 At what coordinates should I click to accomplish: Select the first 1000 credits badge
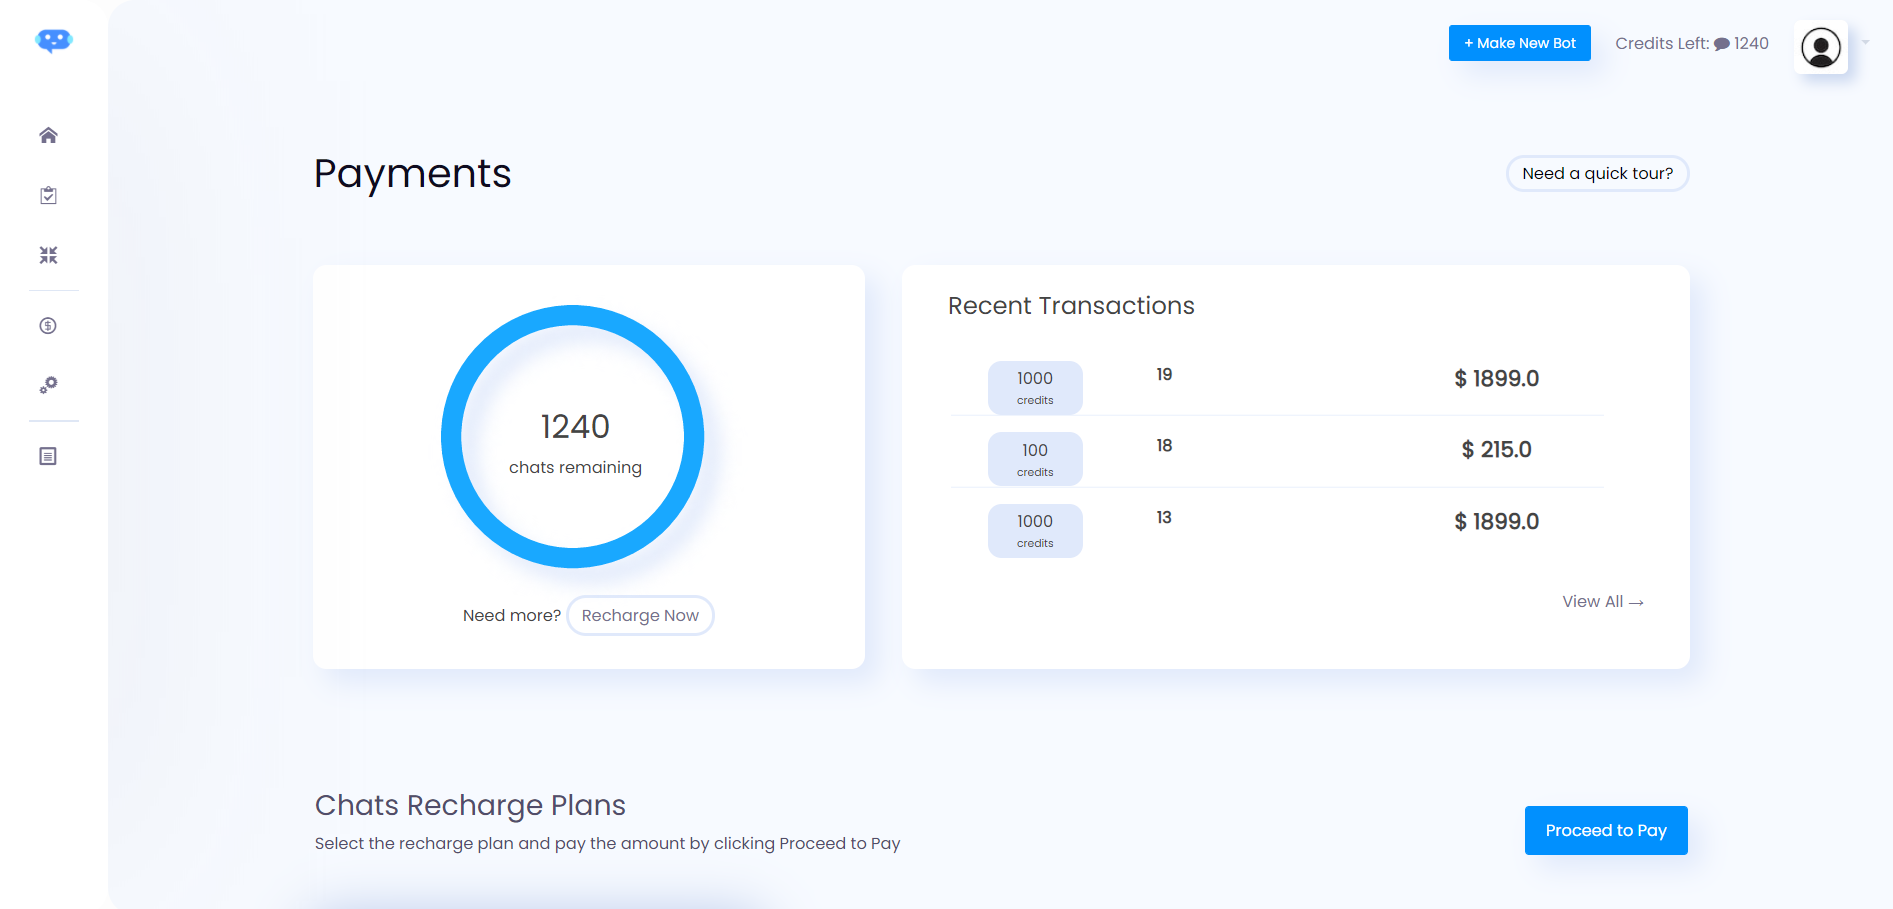[1035, 387]
